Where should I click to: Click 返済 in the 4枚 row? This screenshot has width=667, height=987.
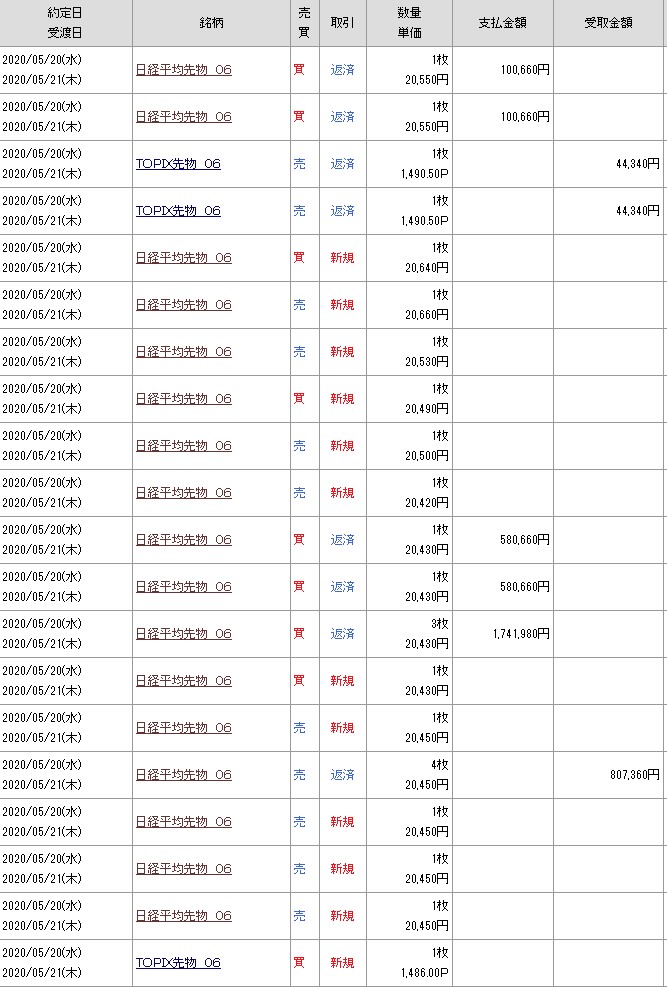point(342,775)
